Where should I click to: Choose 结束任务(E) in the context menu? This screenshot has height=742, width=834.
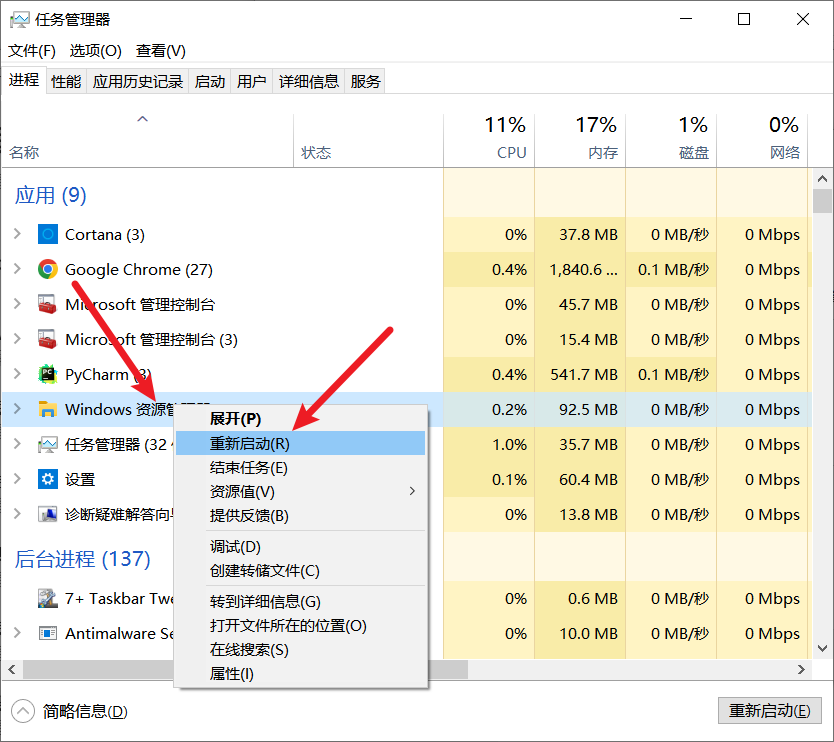(301, 468)
